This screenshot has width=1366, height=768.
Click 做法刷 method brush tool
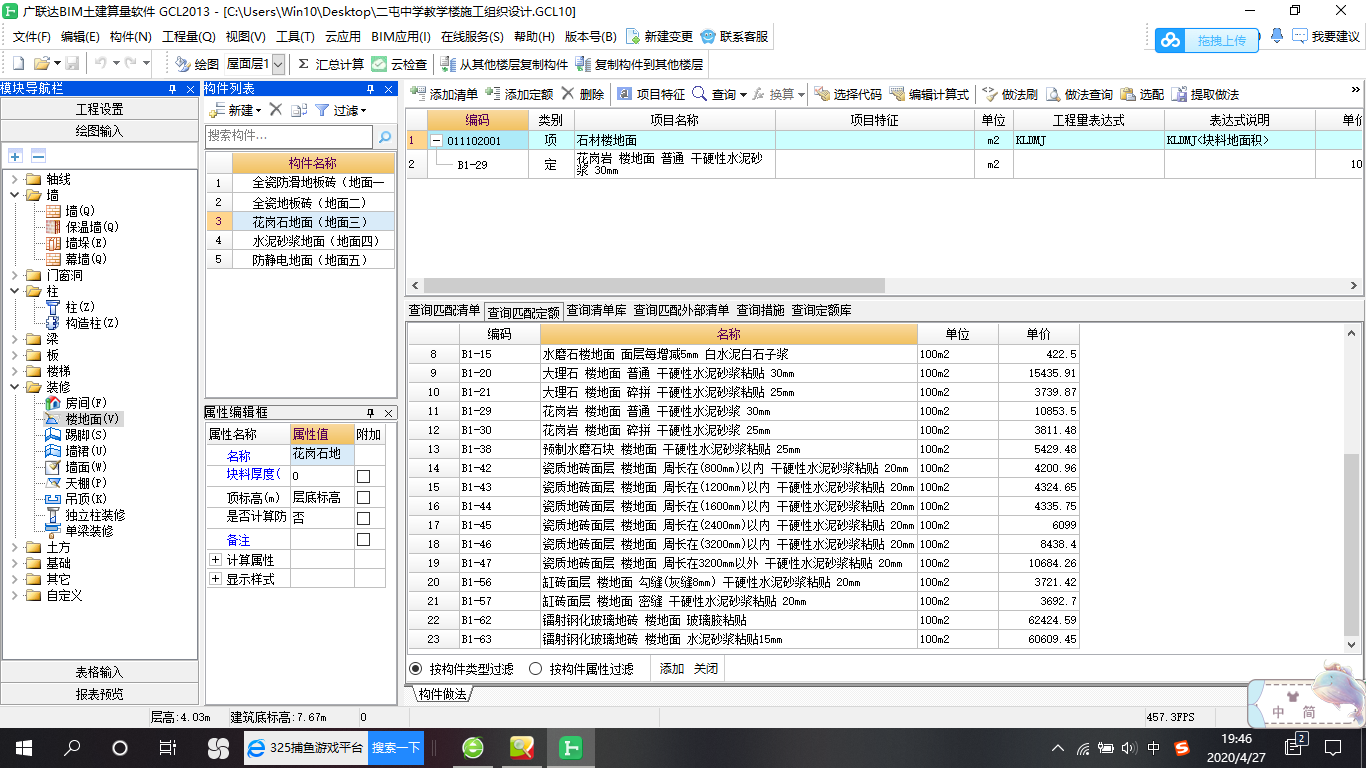click(x=1010, y=94)
